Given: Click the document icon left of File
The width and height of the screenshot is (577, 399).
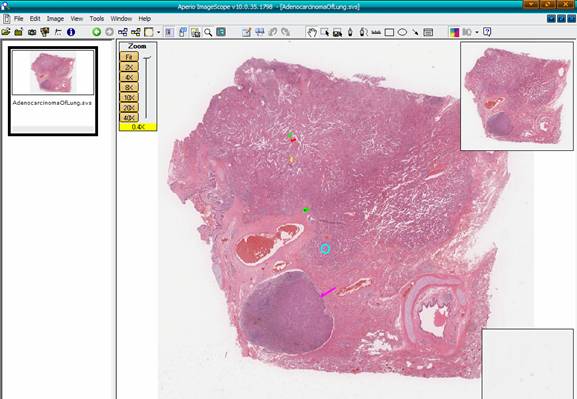Looking at the screenshot, I should point(6,19).
